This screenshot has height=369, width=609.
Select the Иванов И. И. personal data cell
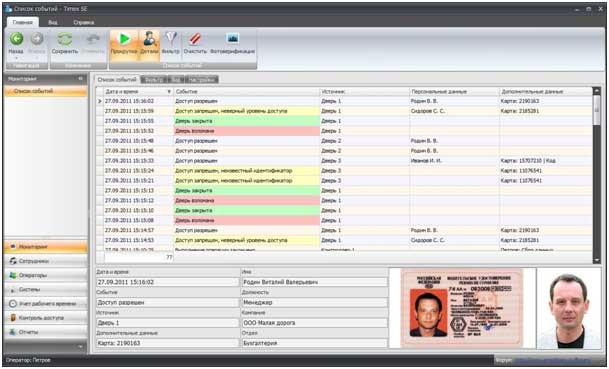tap(454, 161)
